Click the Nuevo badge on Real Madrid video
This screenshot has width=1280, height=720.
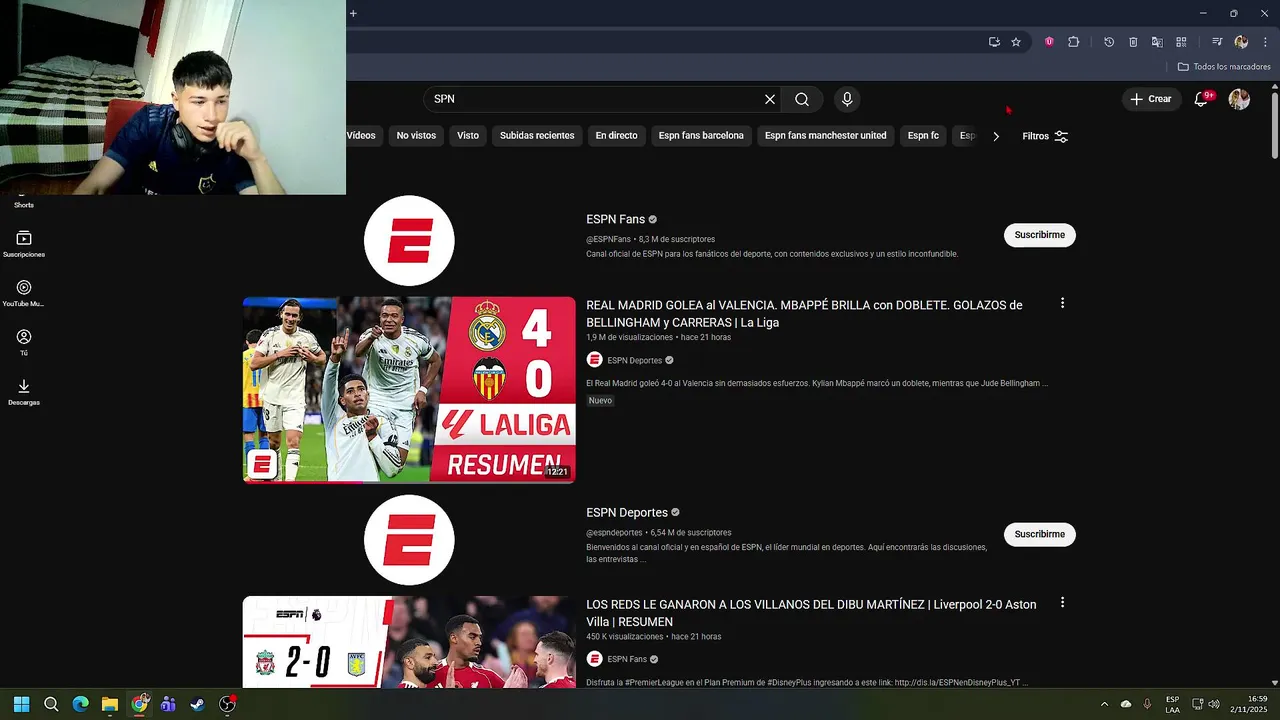pos(600,400)
